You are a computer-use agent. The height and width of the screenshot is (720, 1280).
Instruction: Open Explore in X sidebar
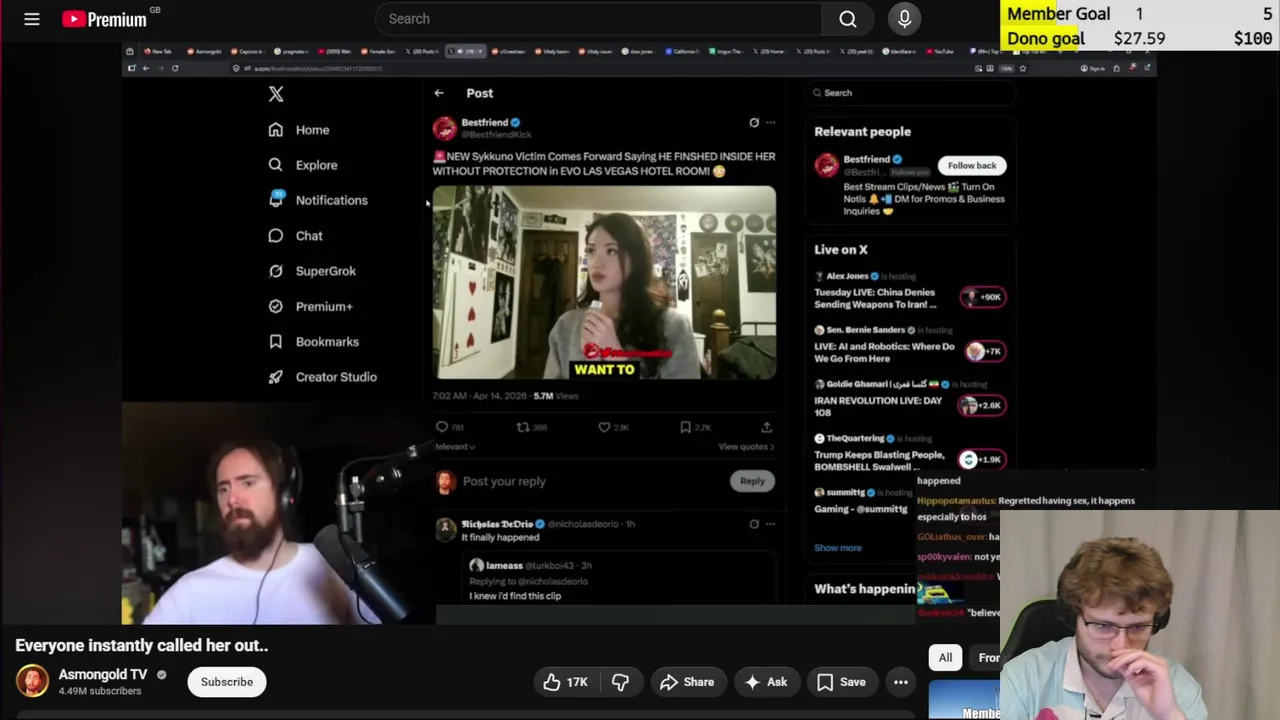pos(303,165)
